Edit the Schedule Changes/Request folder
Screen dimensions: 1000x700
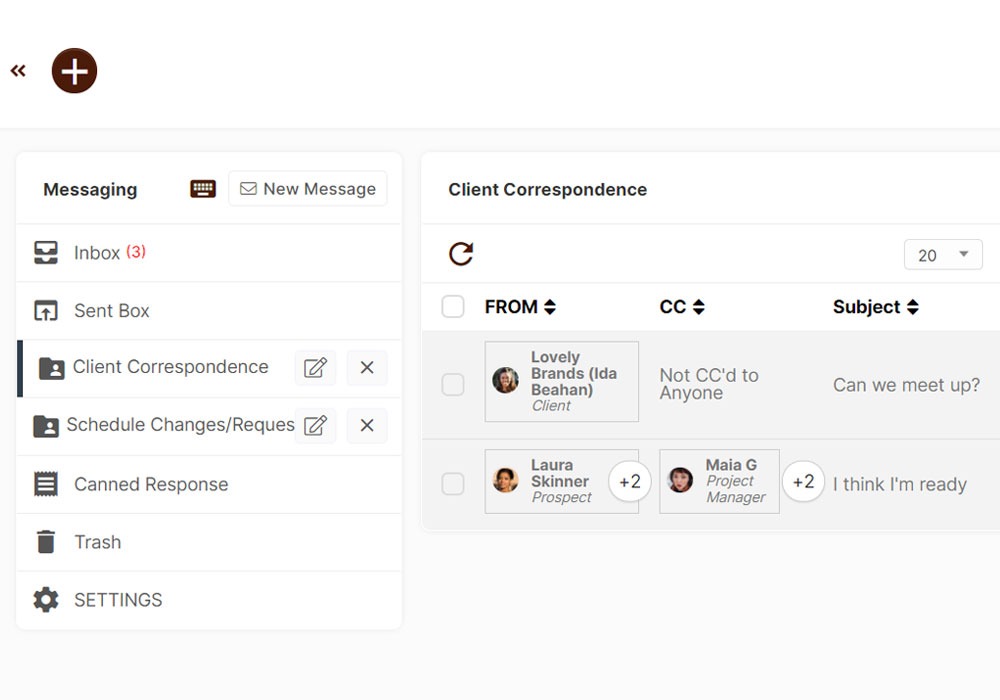point(314,425)
